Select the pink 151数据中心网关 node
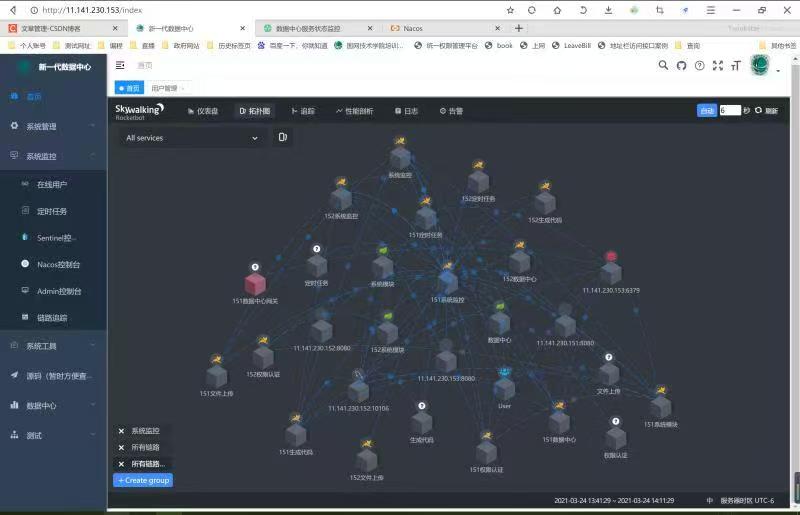800x515 pixels. click(255, 285)
